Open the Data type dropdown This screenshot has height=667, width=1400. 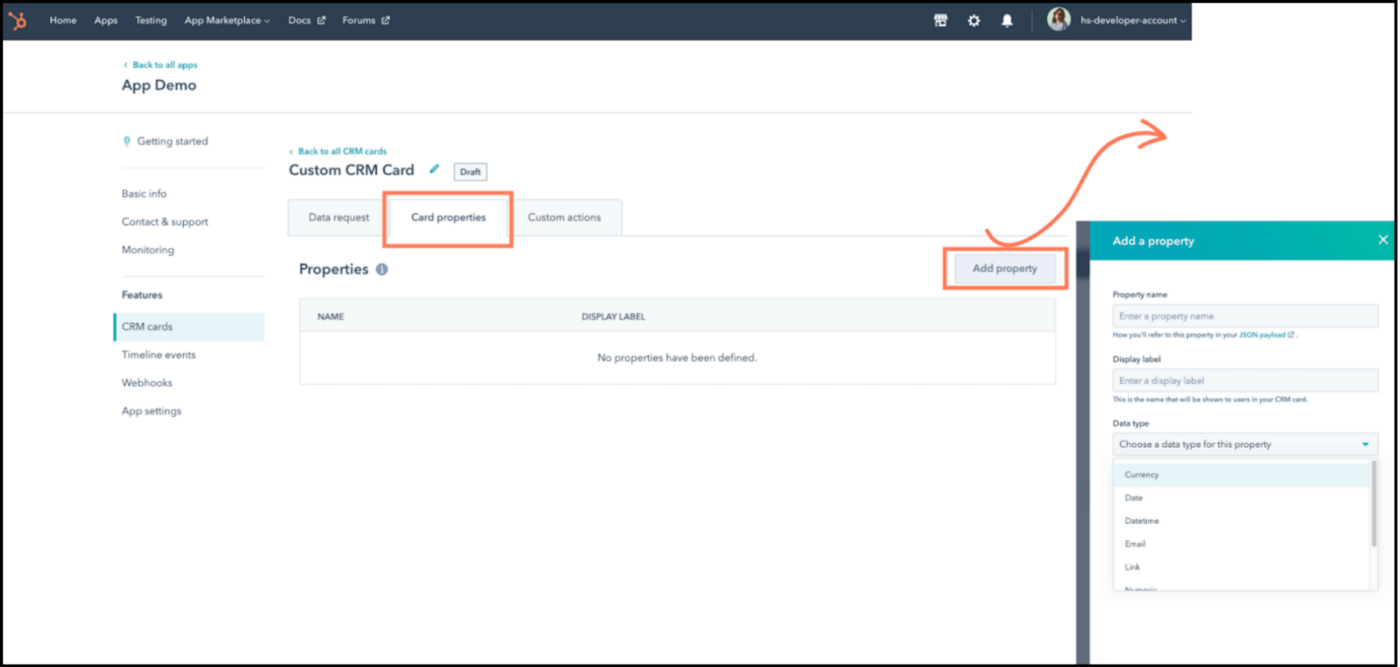pyautogui.click(x=1244, y=443)
